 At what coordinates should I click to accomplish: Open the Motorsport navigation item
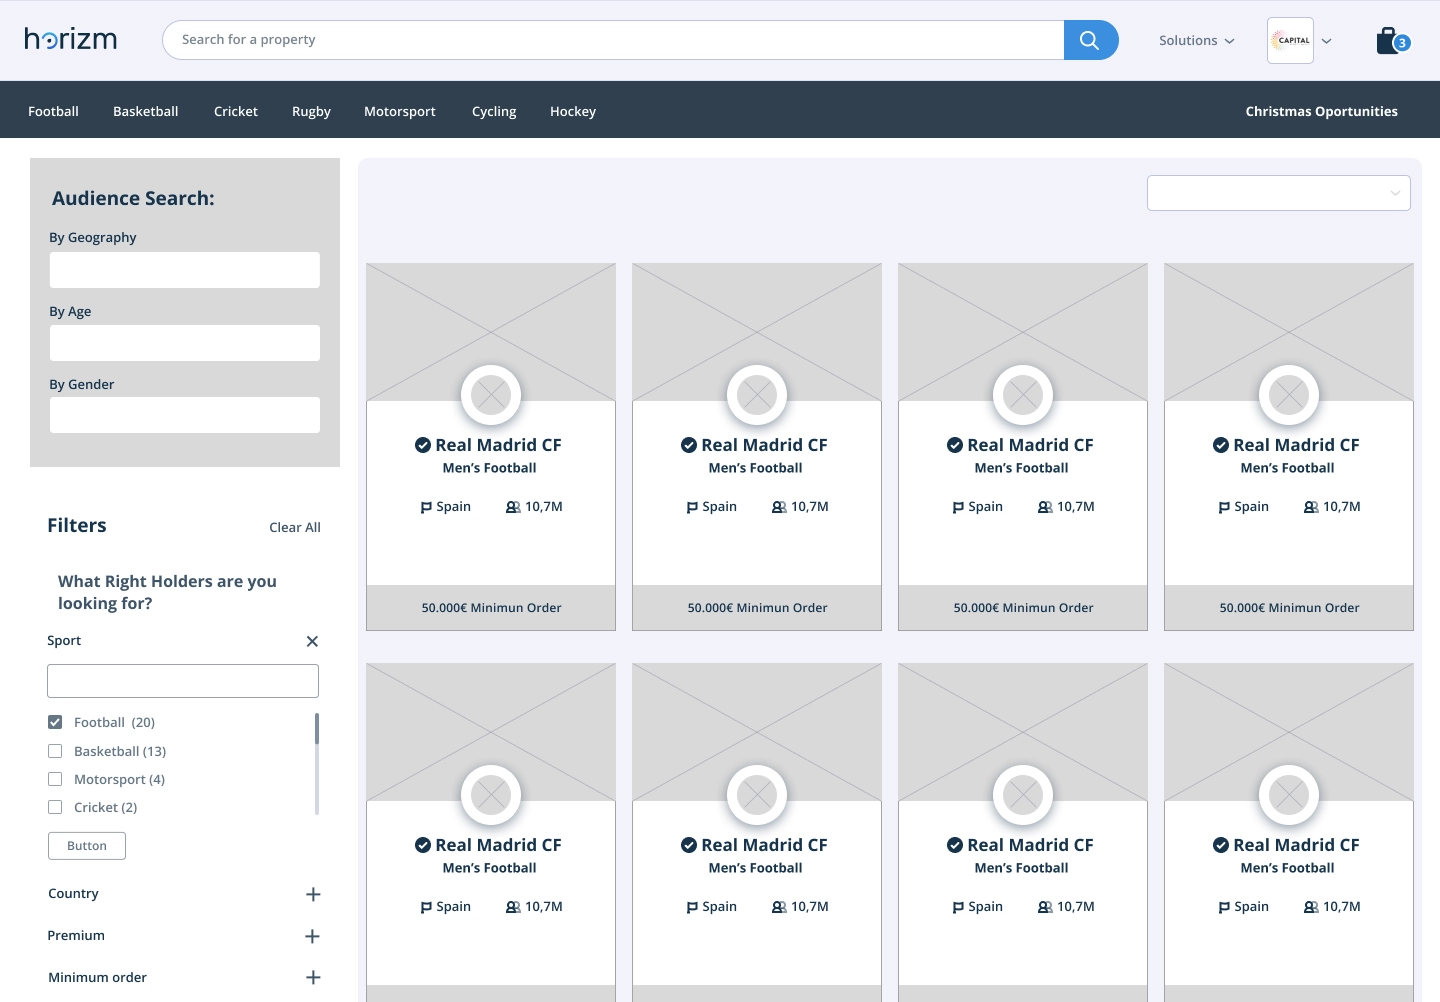pos(400,111)
